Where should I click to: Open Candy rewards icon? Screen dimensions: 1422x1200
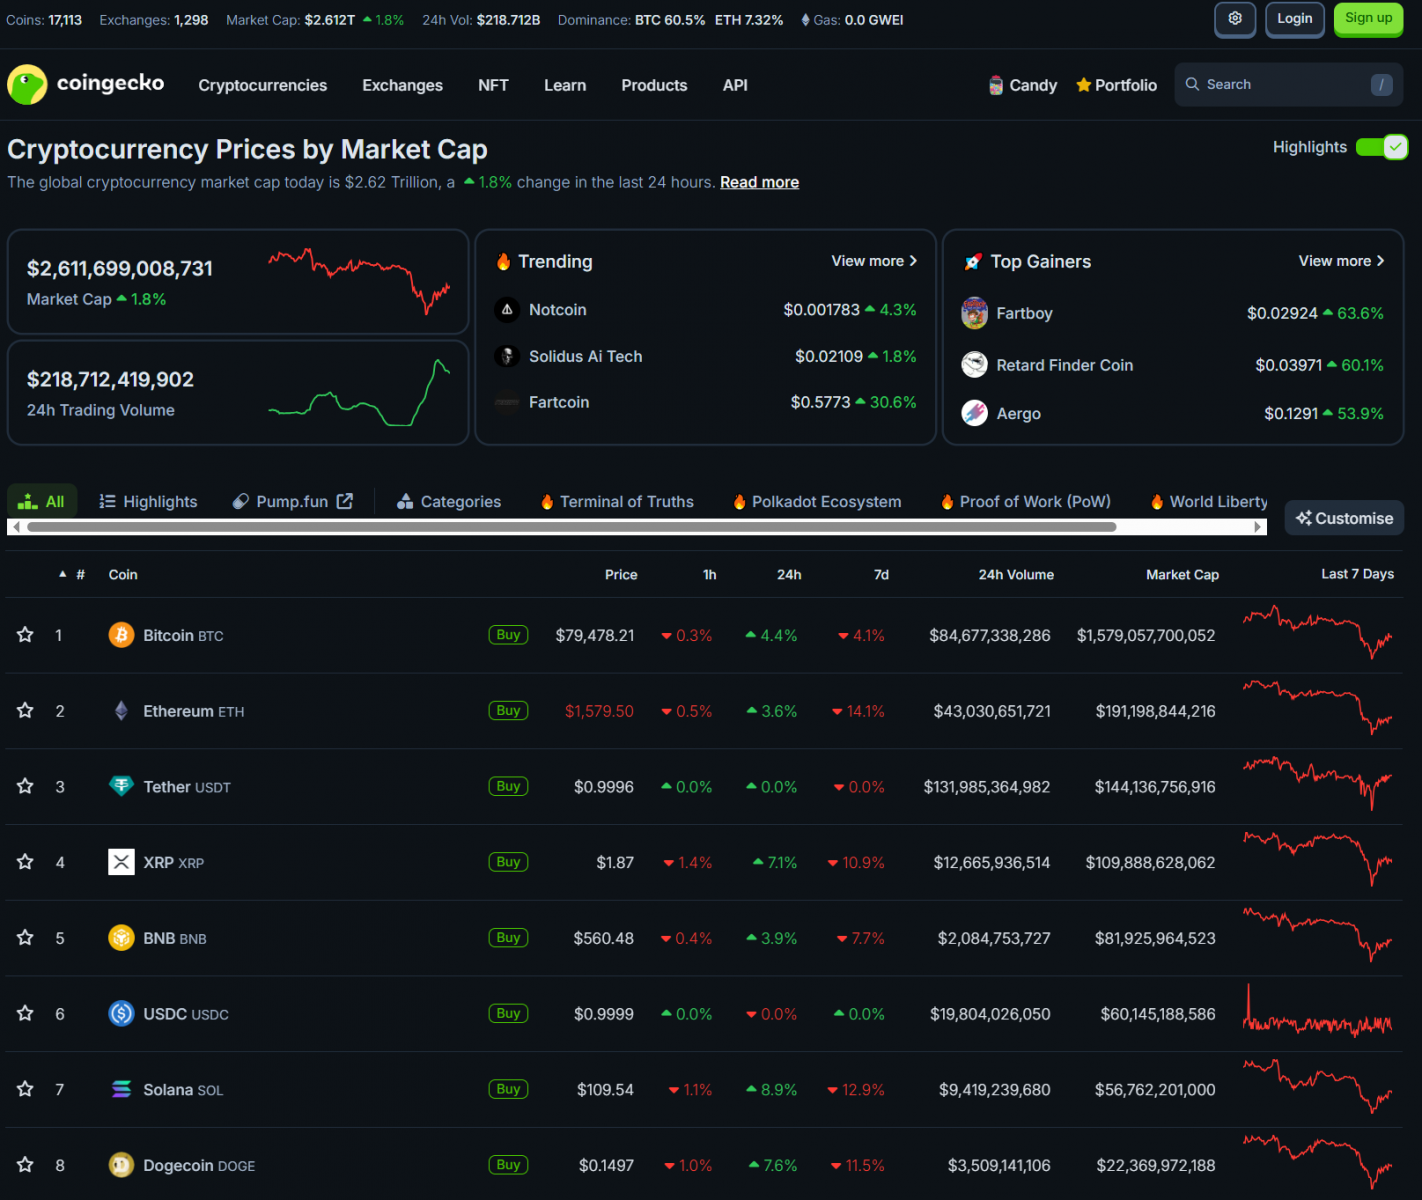pyautogui.click(x=996, y=86)
